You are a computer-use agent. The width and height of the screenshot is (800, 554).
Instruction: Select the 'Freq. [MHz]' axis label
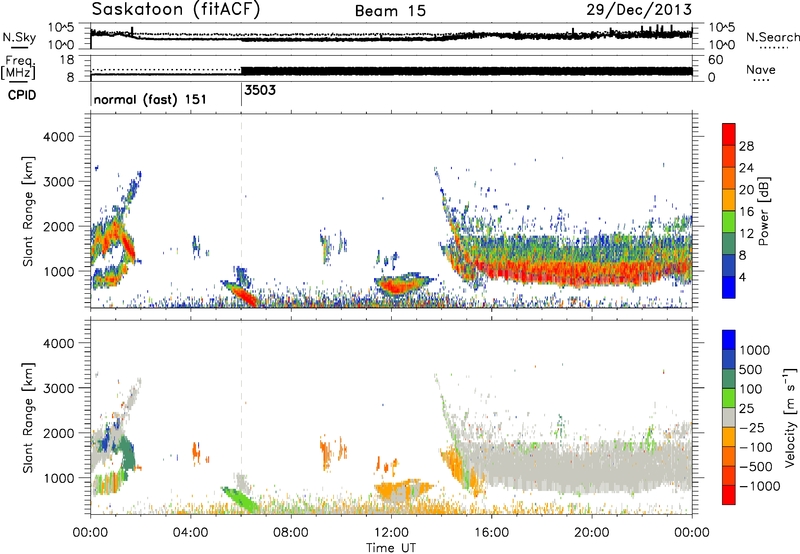(x=19, y=68)
